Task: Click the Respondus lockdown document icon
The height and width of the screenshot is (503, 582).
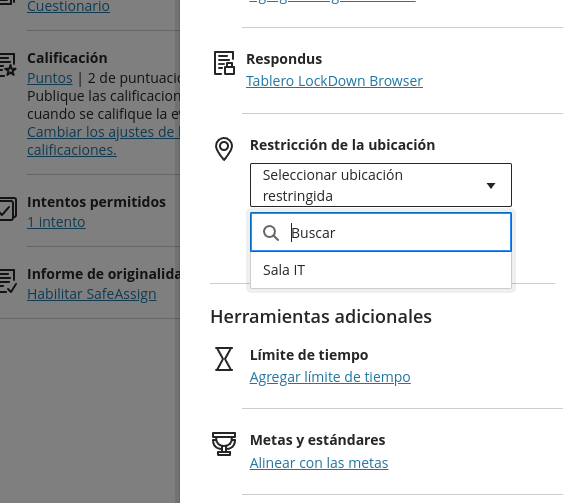Action: pos(224,63)
